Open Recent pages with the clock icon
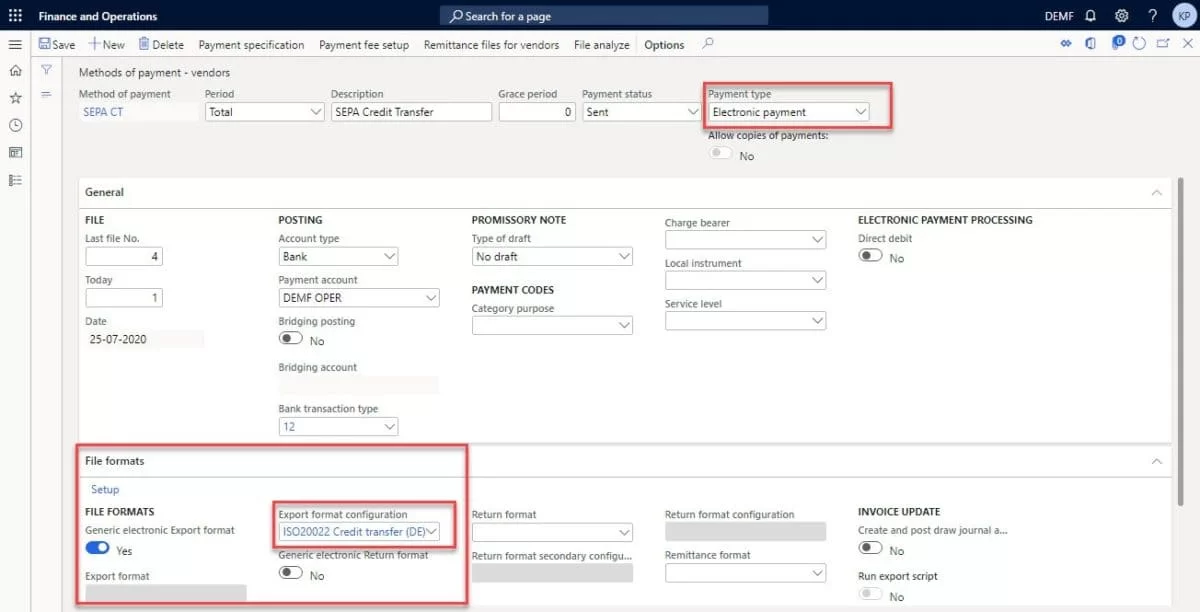 click(x=15, y=123)
